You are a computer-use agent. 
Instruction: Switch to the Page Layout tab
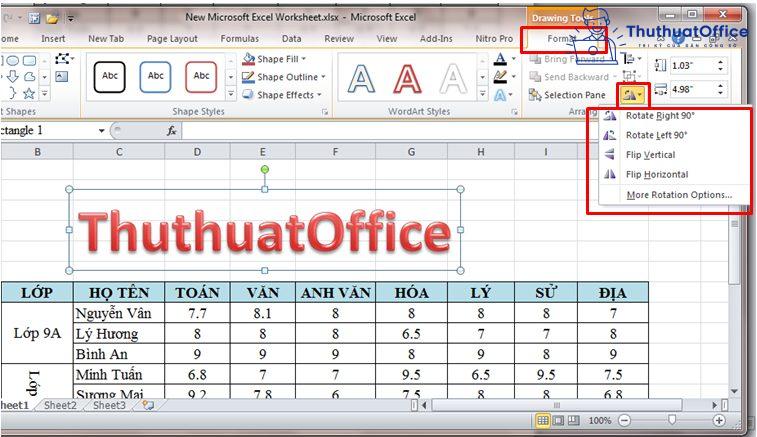tap(172, 39)
